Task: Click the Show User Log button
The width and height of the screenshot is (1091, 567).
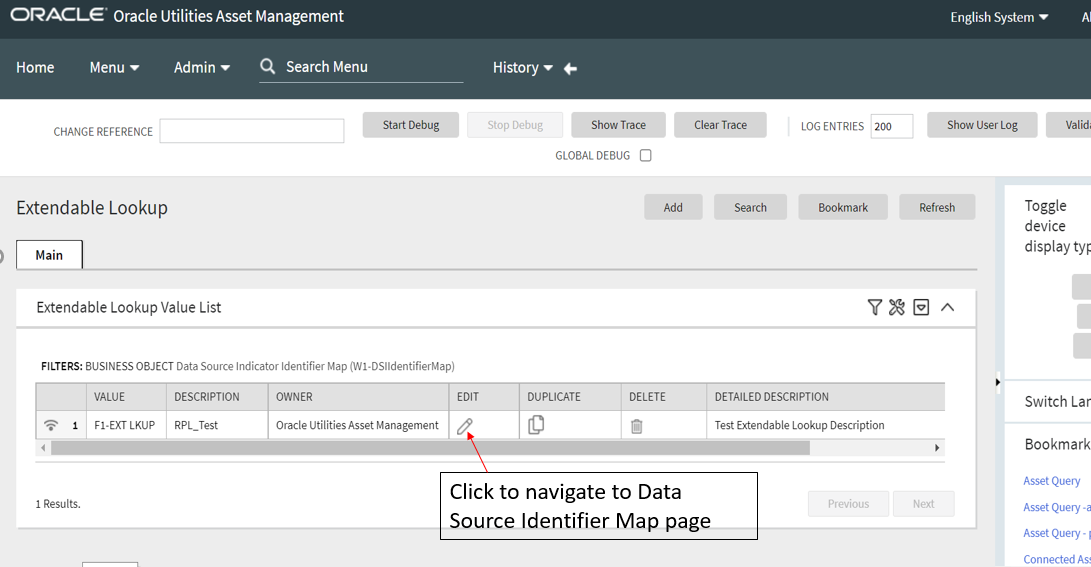Action: click(982, 125)
